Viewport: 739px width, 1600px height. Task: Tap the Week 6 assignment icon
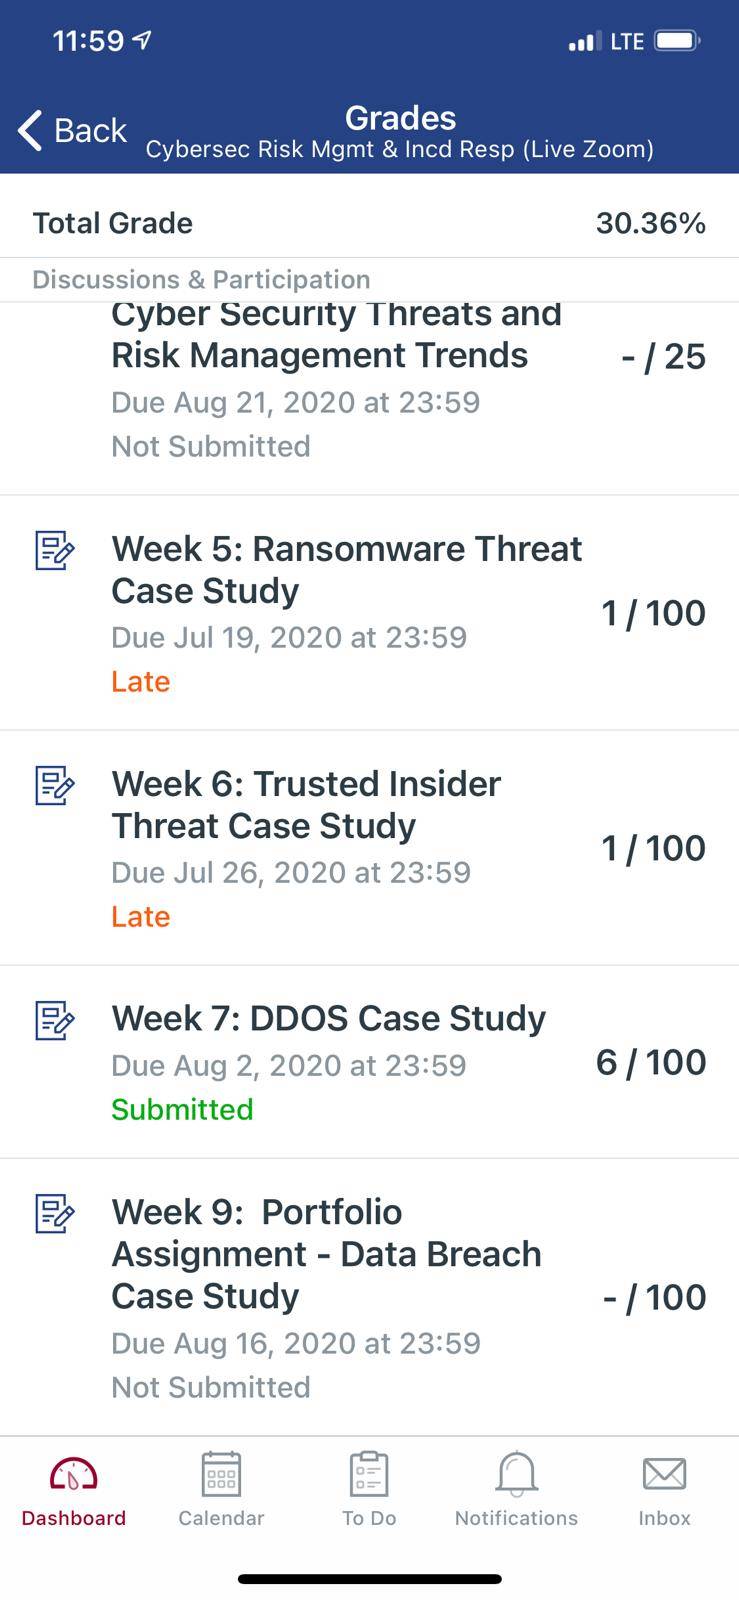pos(55,785)
